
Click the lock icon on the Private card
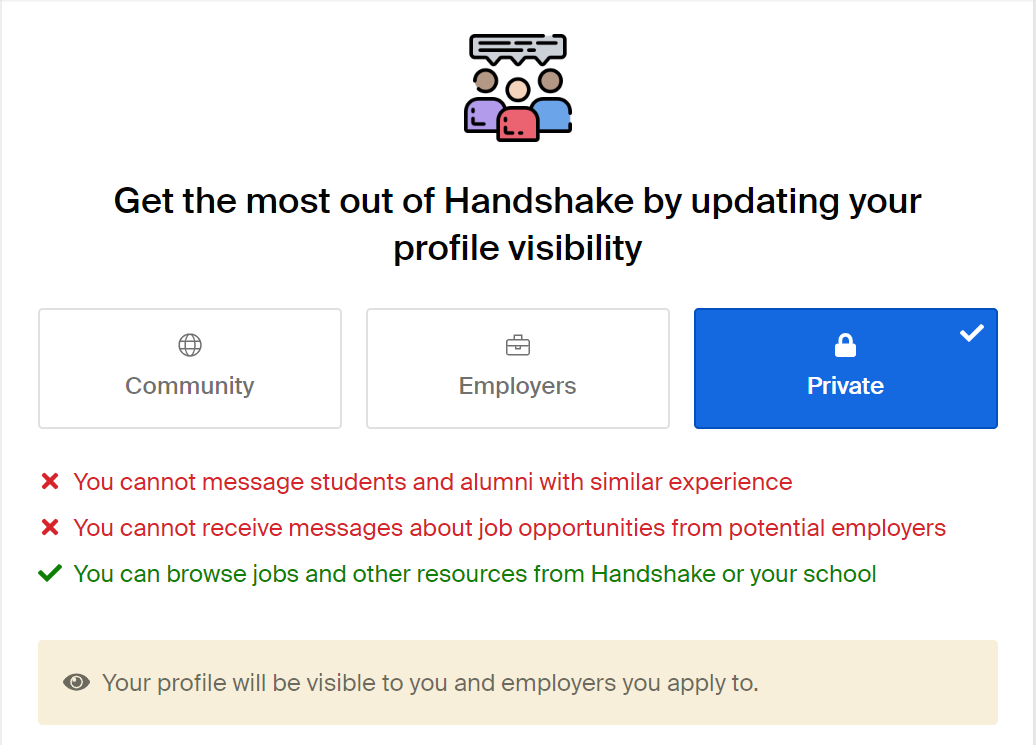point(845,344)
